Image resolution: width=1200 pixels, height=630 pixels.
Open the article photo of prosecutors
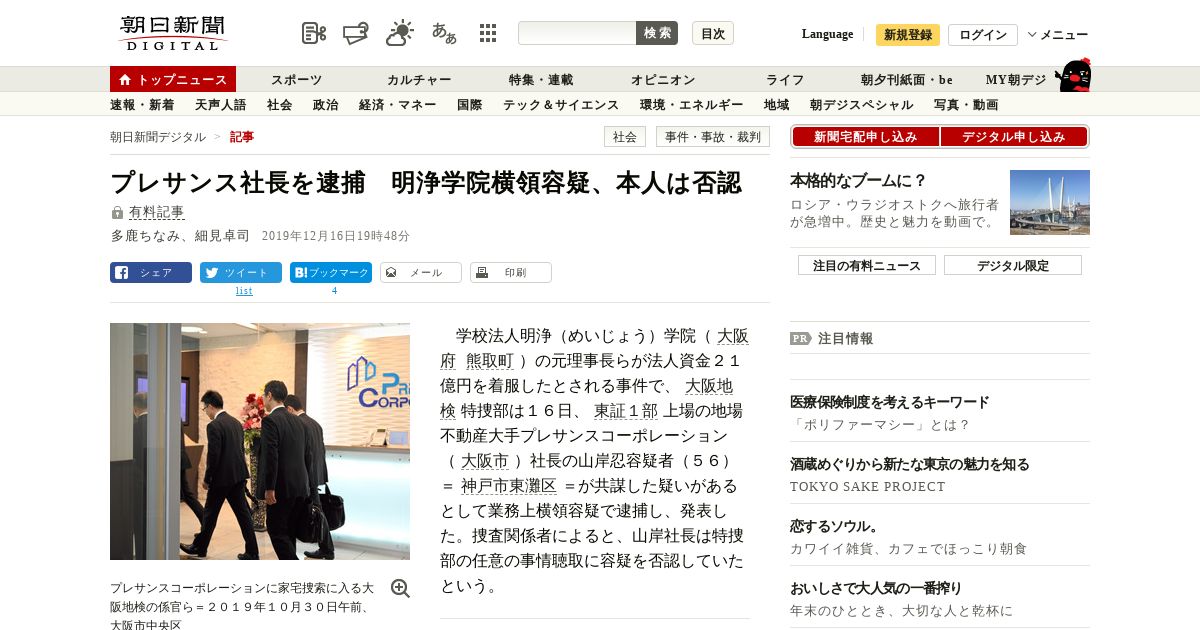(260, 441)
